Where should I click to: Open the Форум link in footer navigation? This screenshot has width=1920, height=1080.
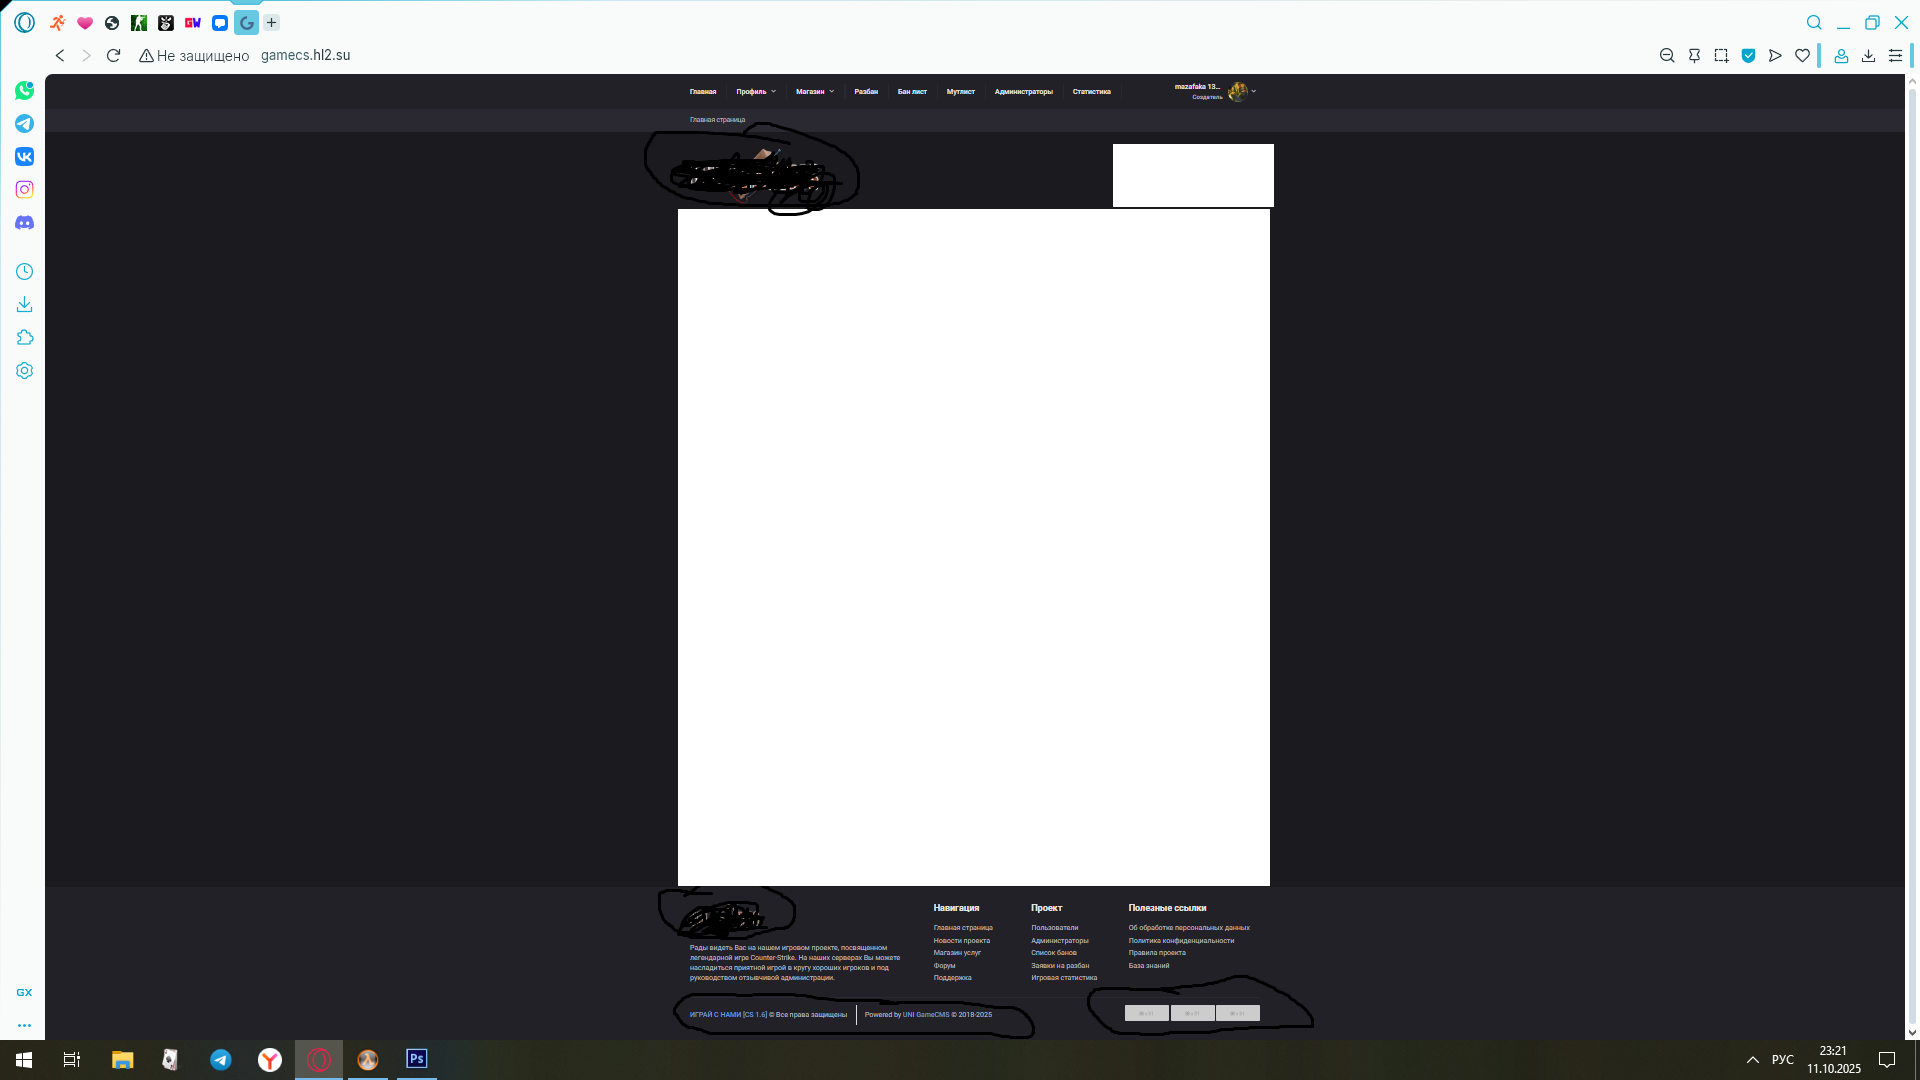(944, 966)
